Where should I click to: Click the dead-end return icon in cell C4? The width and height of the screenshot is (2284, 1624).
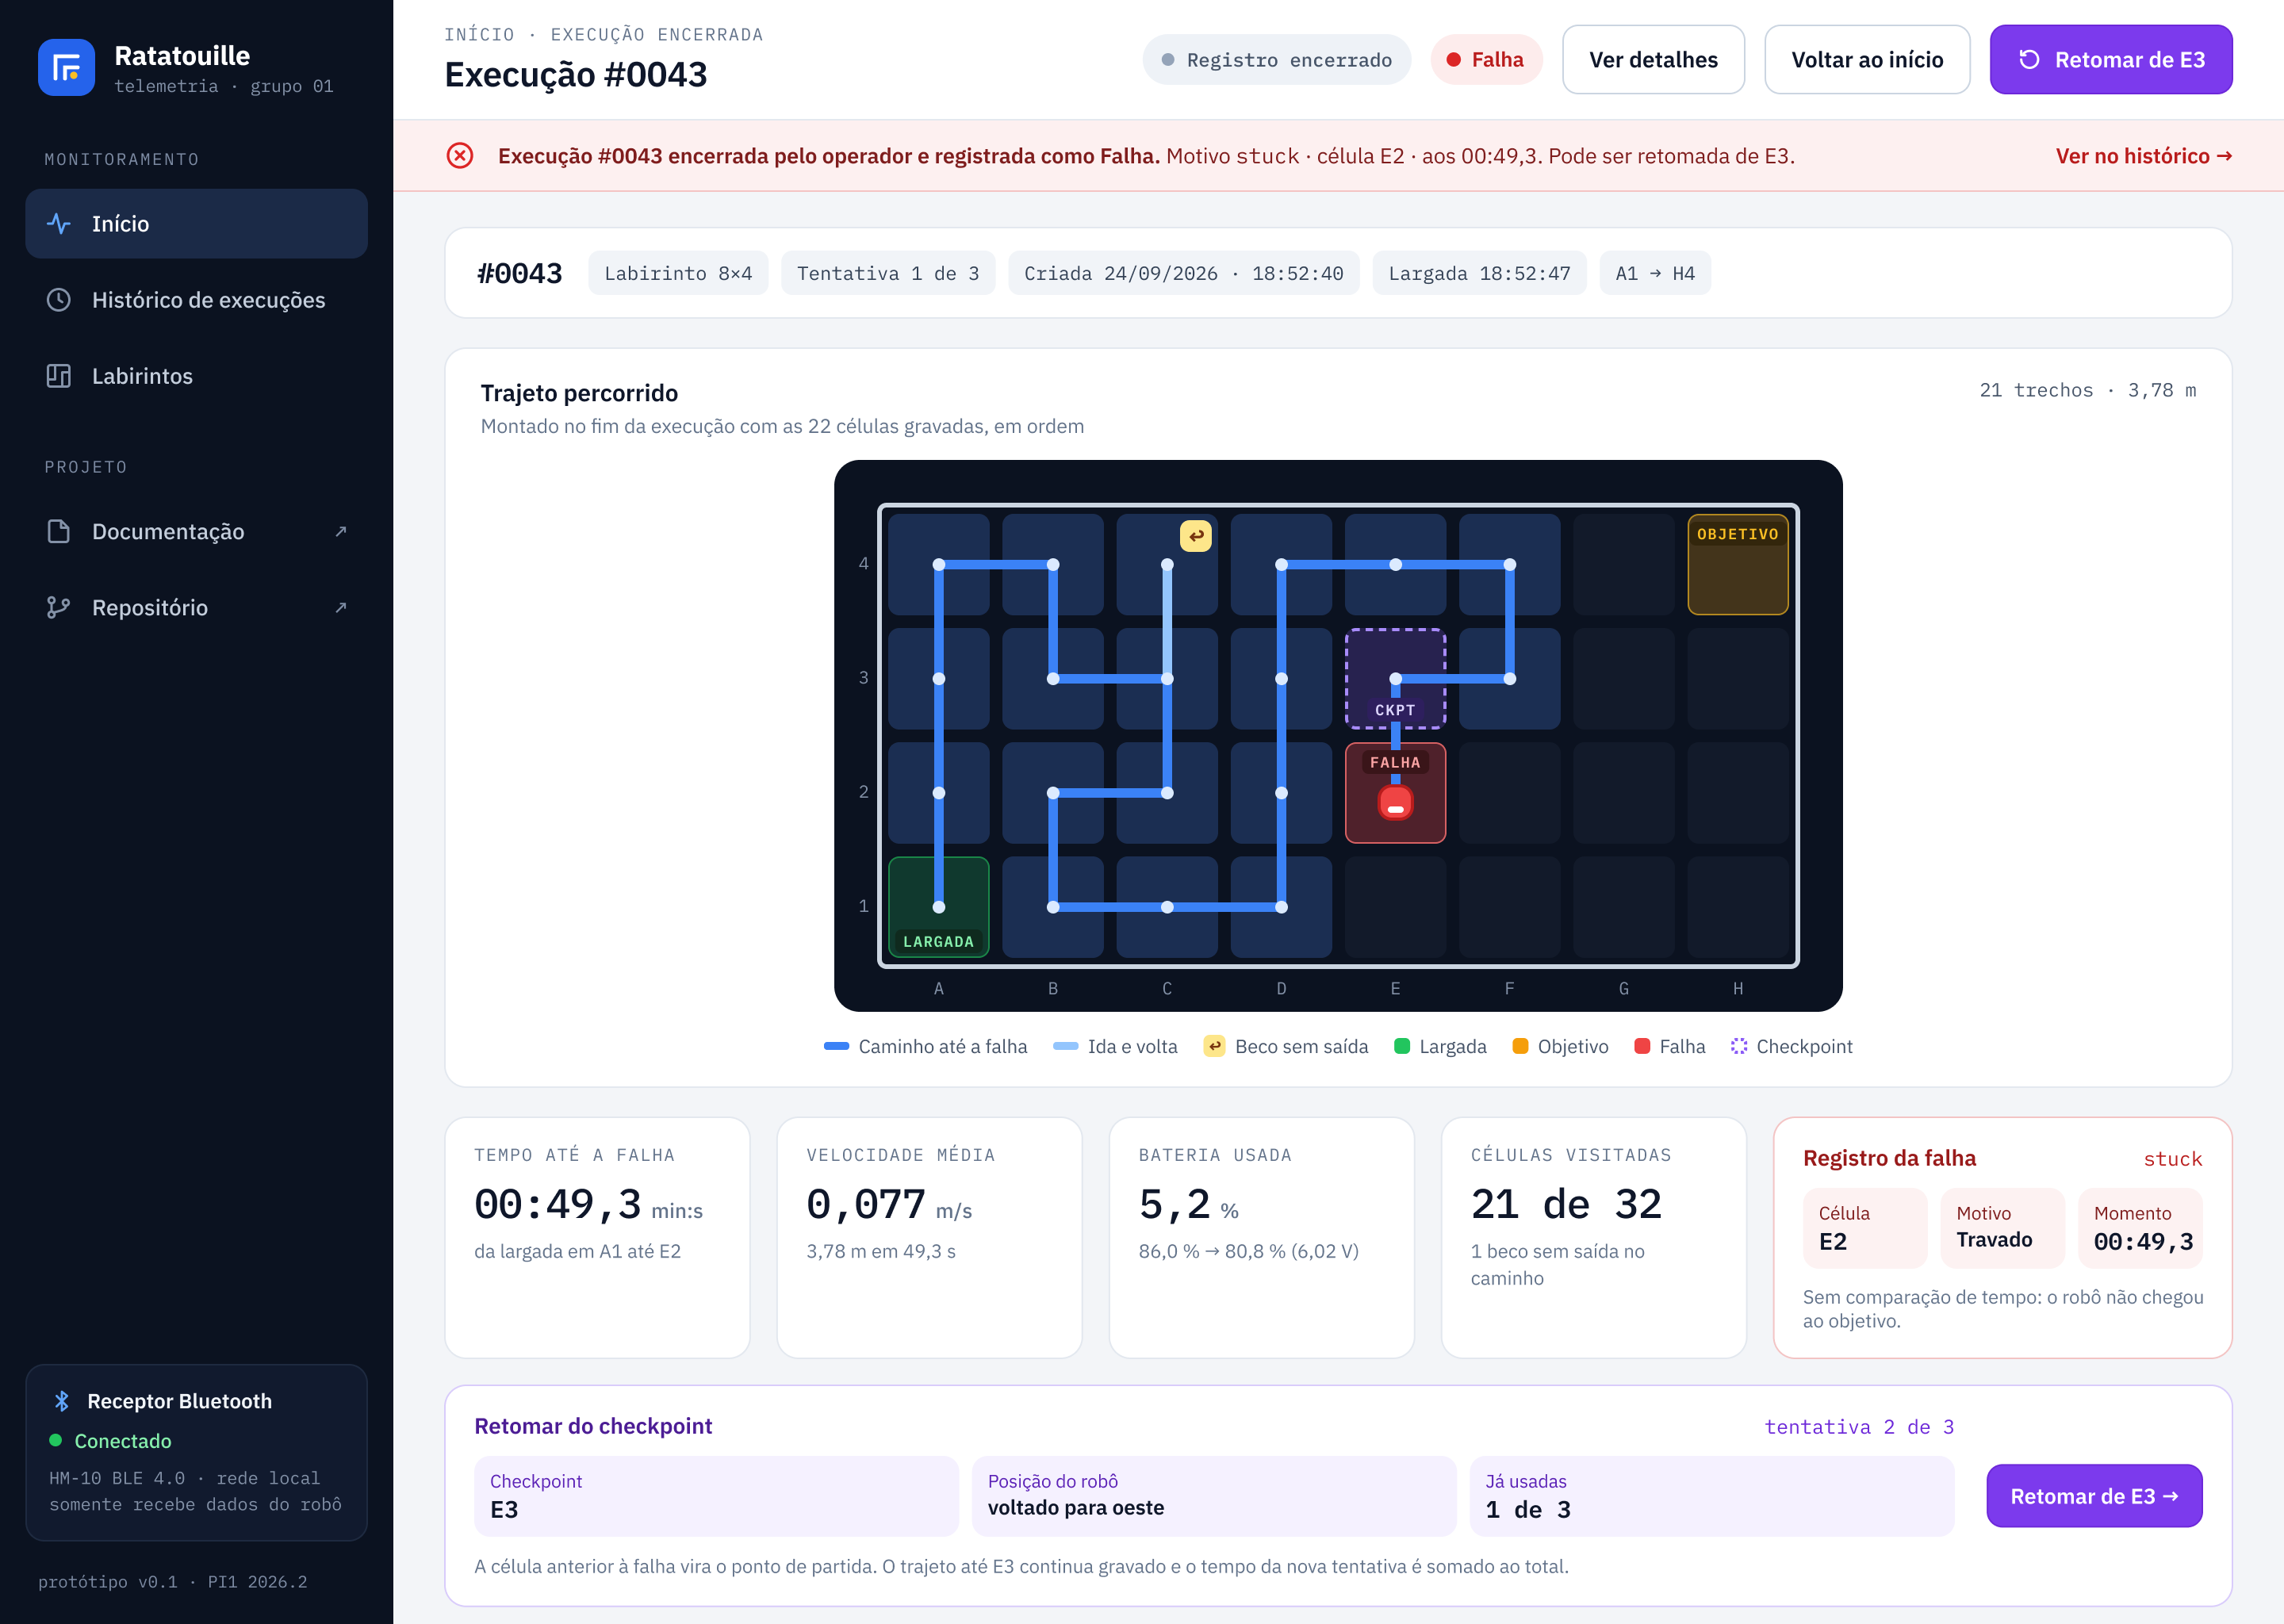[1196, 536]
